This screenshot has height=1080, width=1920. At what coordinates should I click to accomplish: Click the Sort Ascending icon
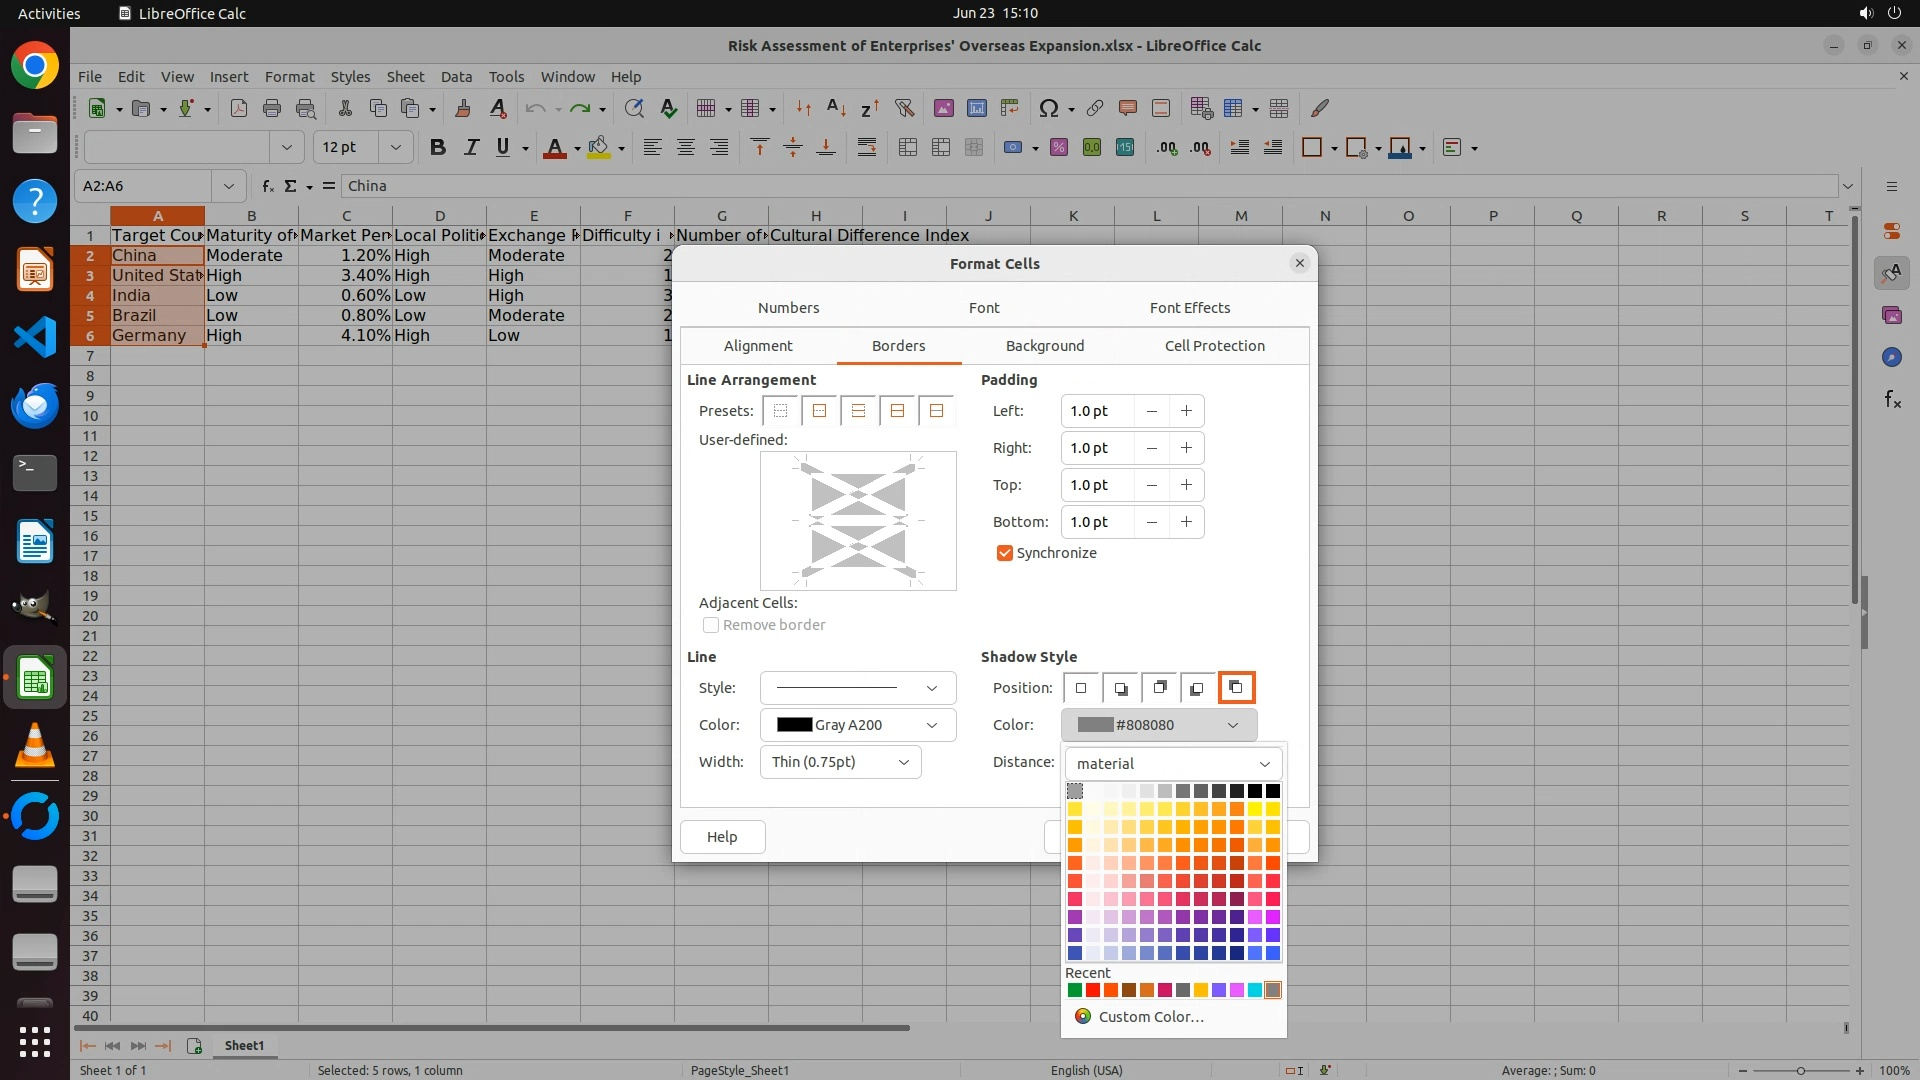837,108
